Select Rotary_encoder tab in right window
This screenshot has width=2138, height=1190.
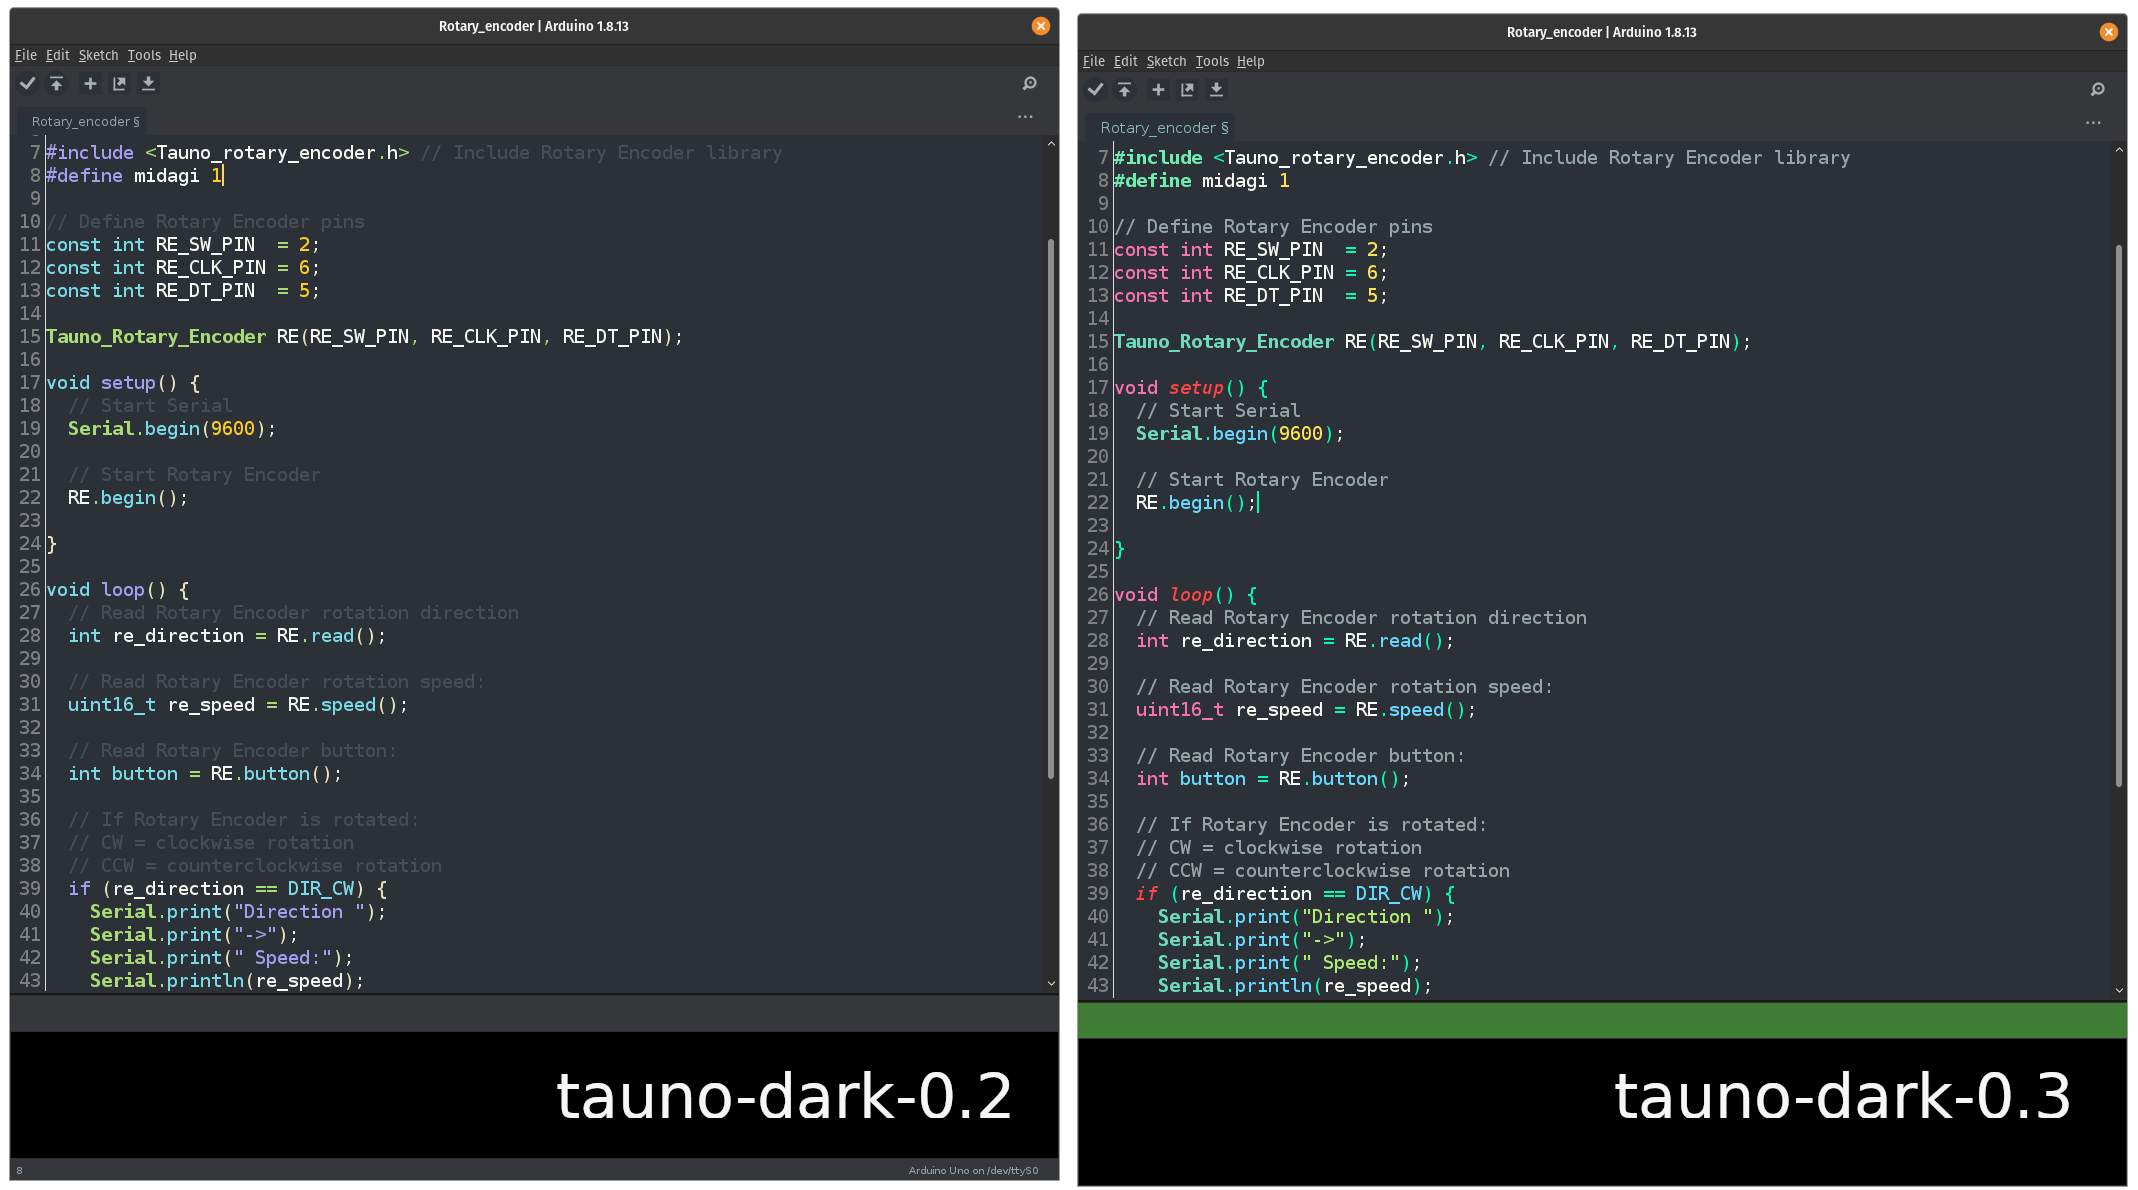pos(1163,128)
